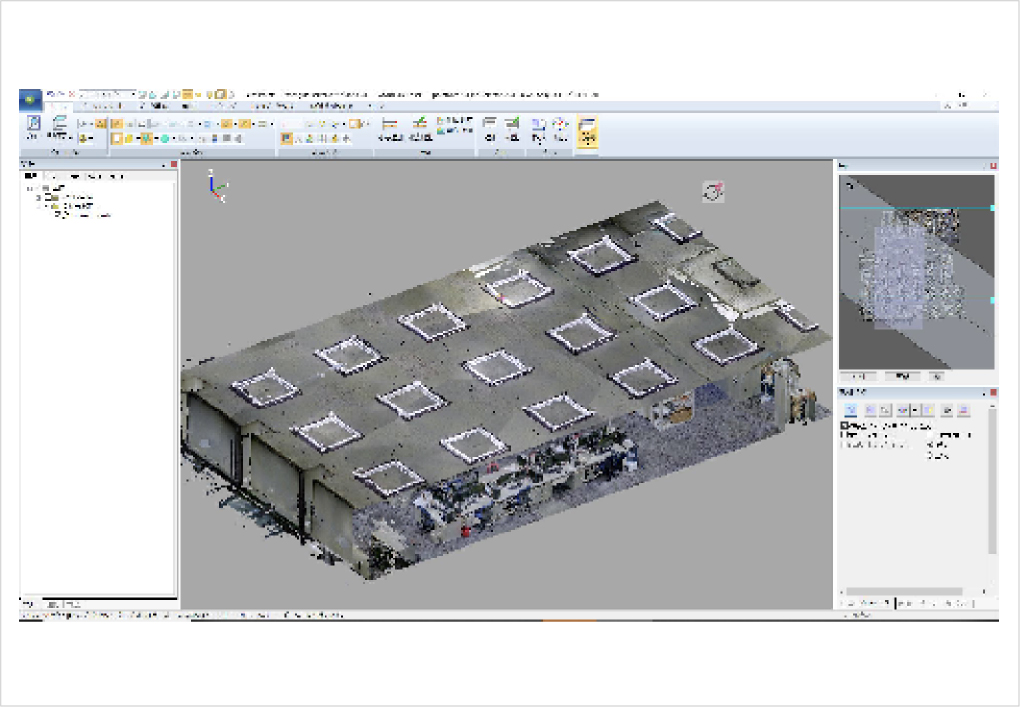1020x707 pixels.
Task: Toggle the checkbox in the properties panel
Action: click(845, 426)
